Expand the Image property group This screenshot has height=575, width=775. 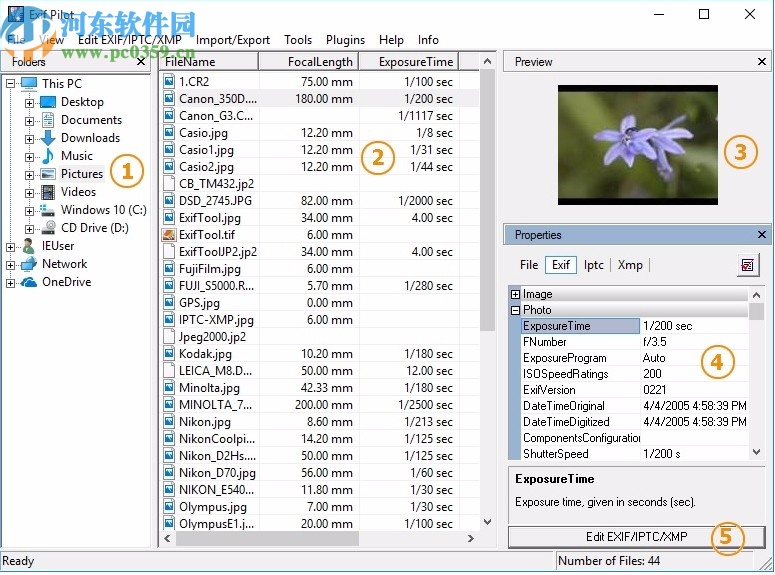click(516, 295)
